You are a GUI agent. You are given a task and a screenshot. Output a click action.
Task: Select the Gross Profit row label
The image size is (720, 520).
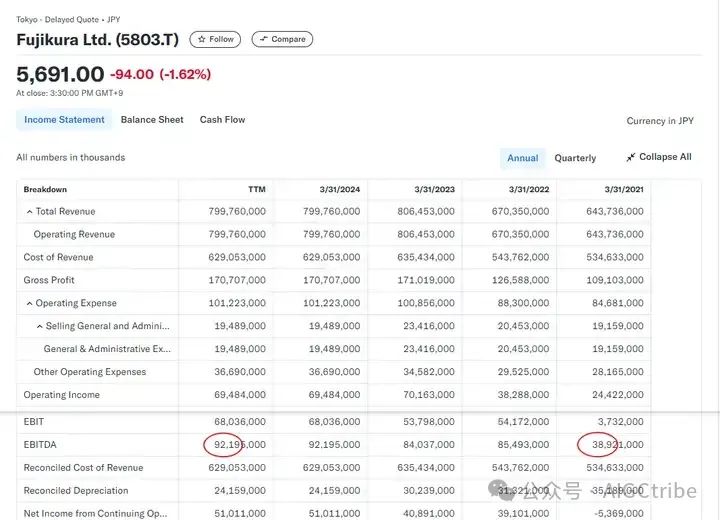point(49,280)
